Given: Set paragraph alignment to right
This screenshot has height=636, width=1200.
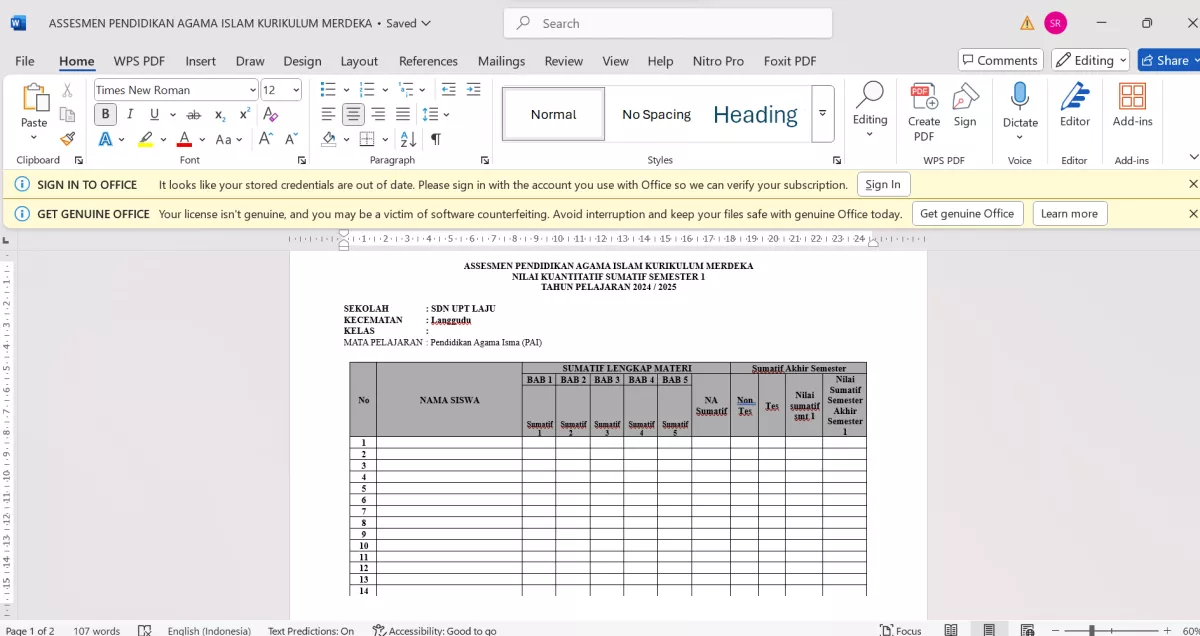Looking at the screenshot, I should (378, 115).
